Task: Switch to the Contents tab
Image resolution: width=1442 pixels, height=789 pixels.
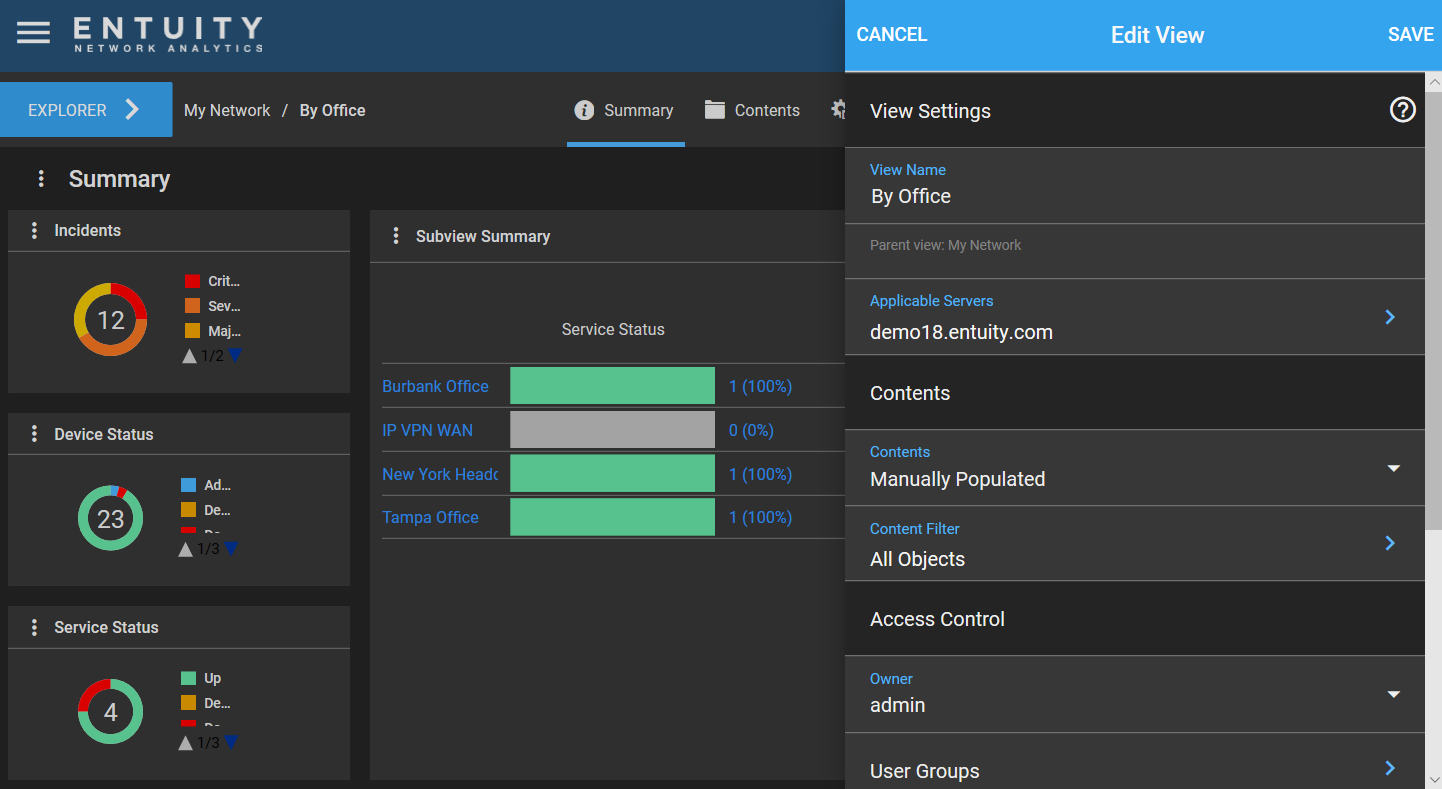Action: 752,110
